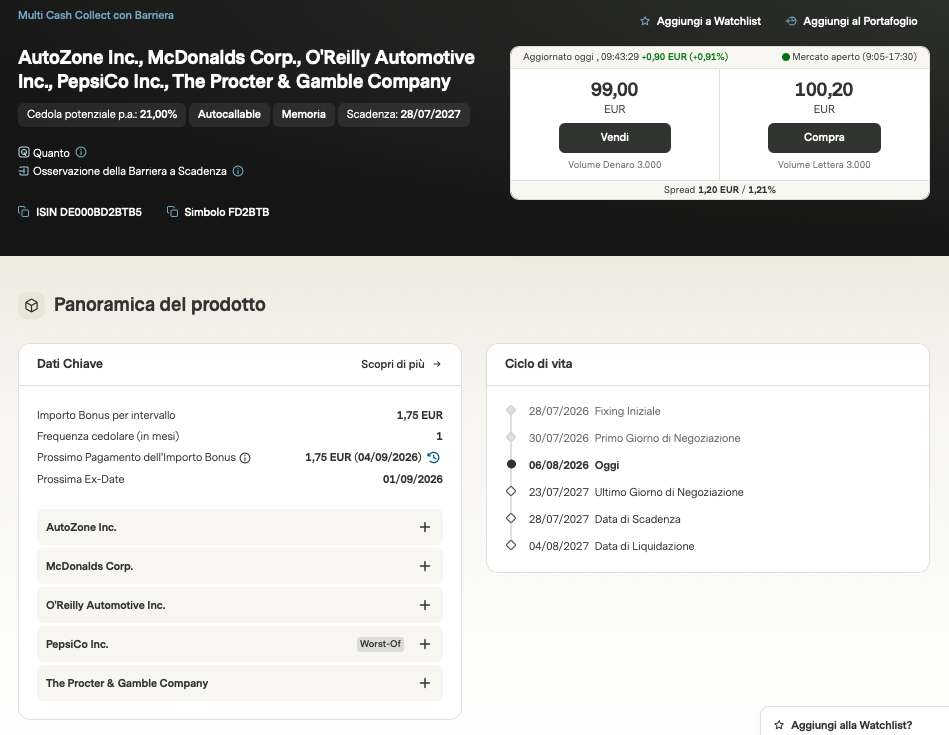Click Spread 1,20 EUR / 1,21% text
The image size is (949, 735).
pyautogui.click(x=720, y=190)
